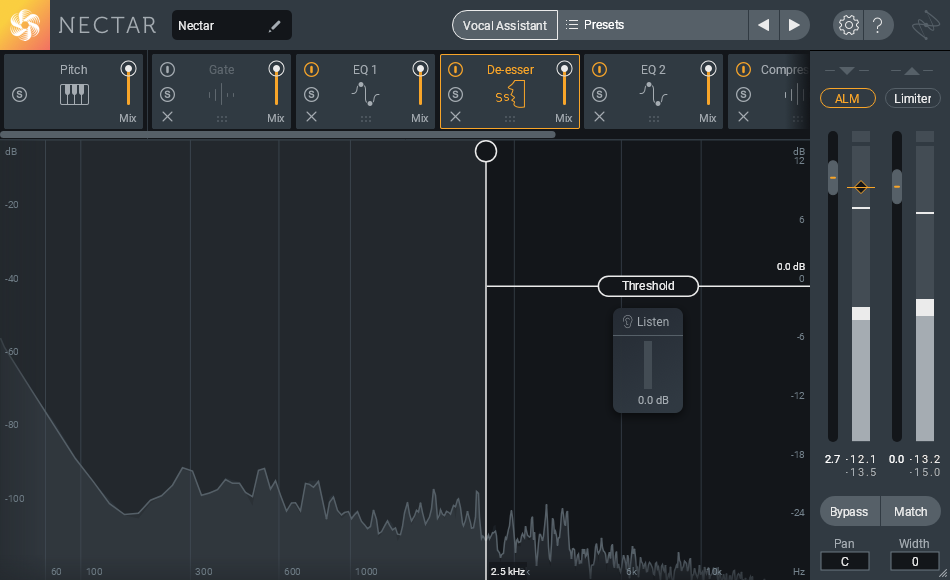This screenshot has width=950, height=580.
Task: Solo the Gate module
Action: point(167,95)
